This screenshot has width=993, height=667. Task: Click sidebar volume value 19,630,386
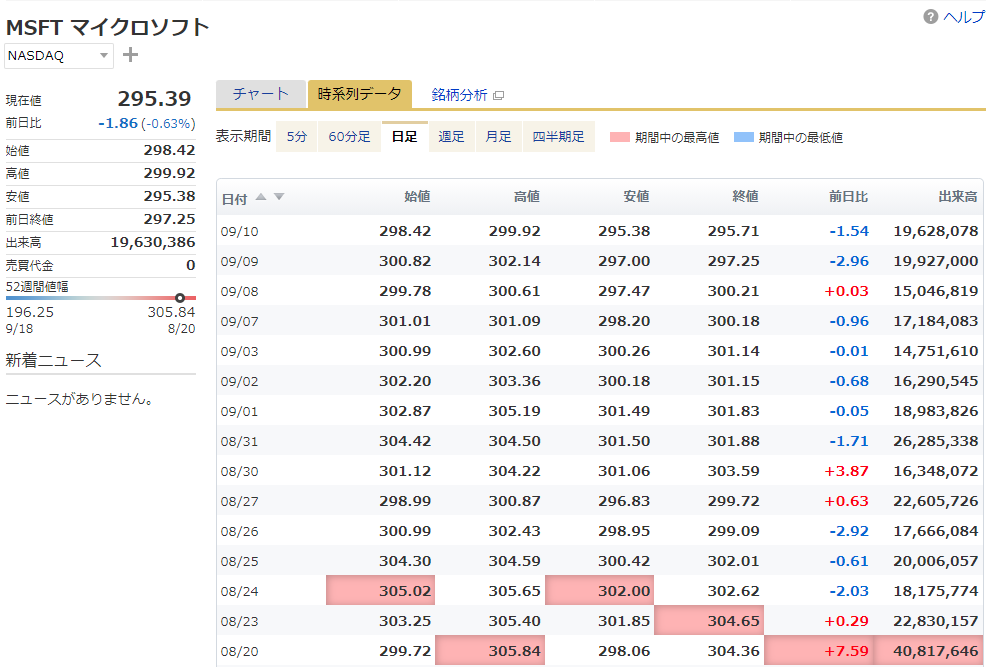coord(153,243)
